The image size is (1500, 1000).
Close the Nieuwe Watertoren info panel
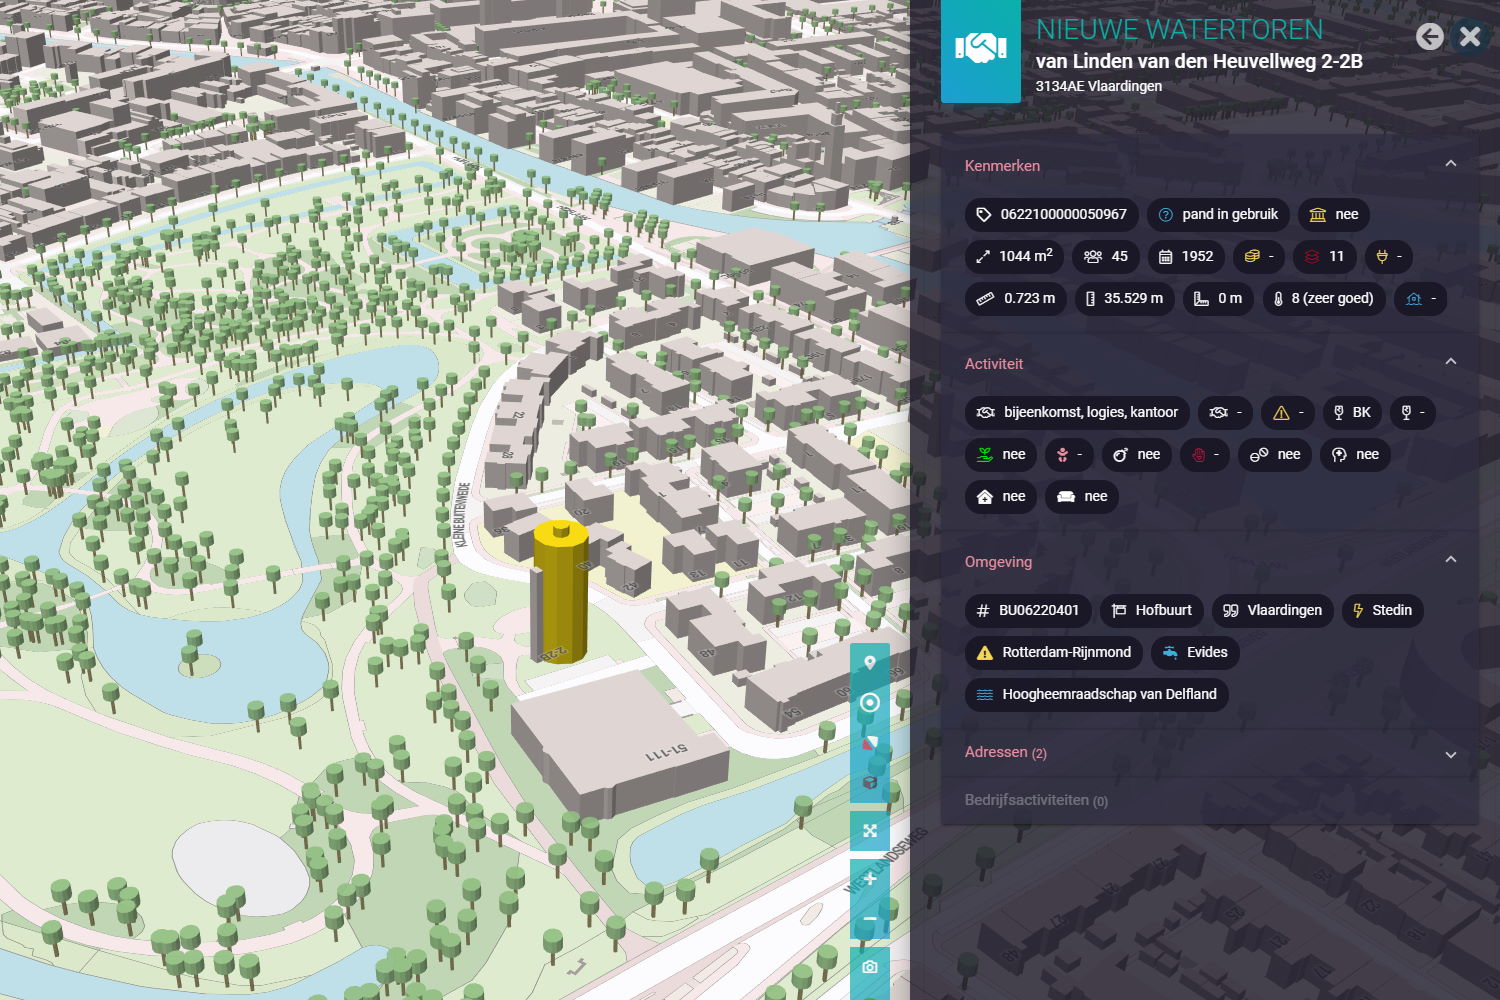click(x=1470, y=37)
